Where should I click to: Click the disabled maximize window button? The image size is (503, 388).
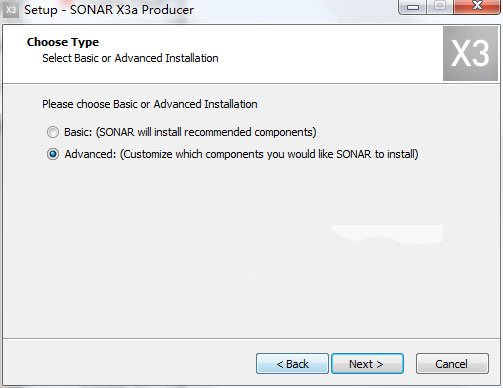tap(440, 6)
